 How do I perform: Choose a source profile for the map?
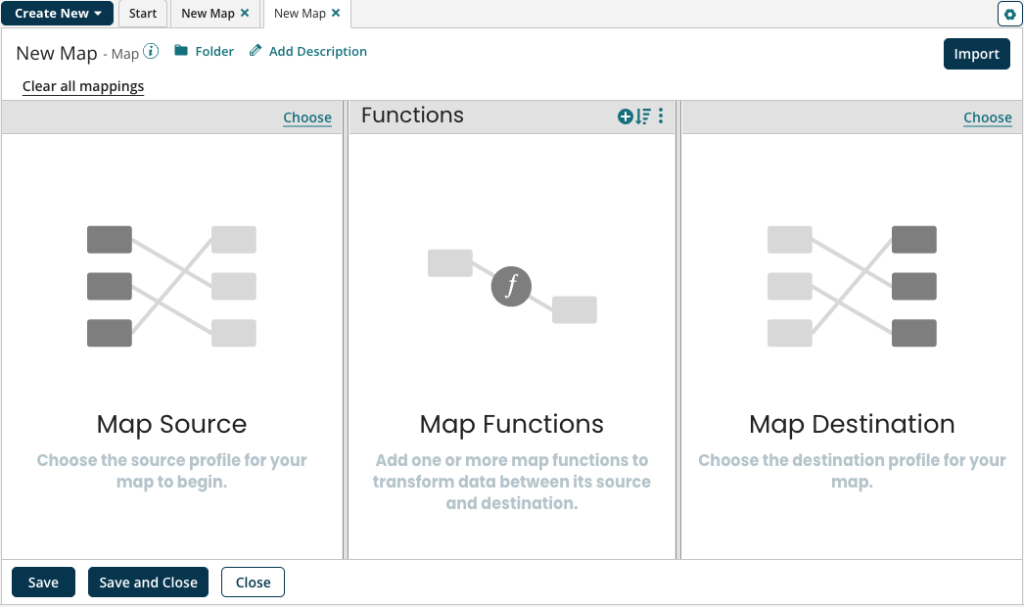pos(307,117)
